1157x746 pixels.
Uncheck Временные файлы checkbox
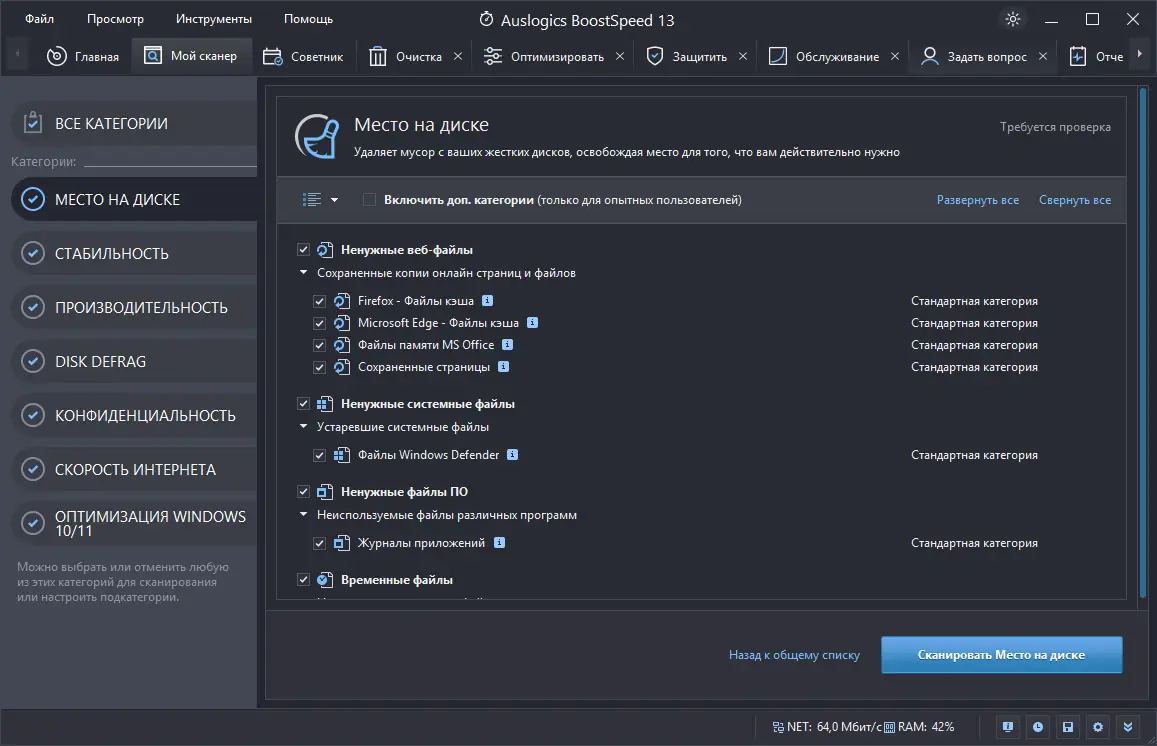pos(303,580)
